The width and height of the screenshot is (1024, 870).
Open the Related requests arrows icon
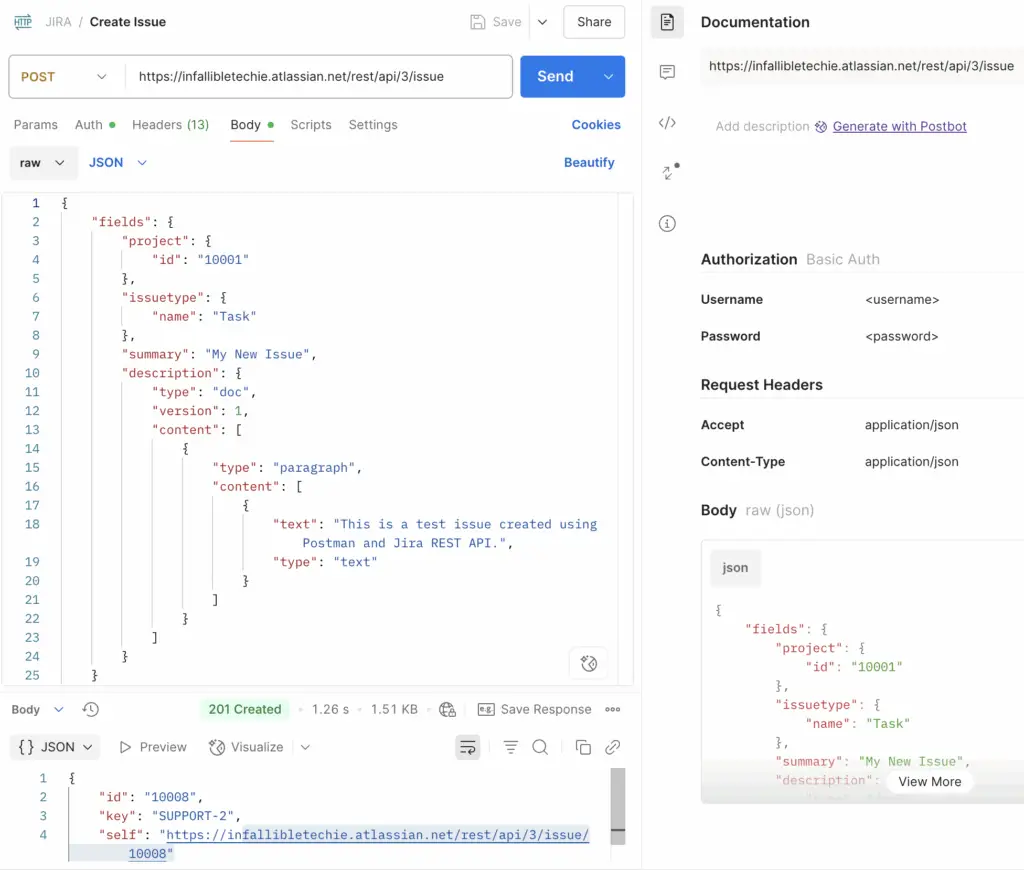pos(669,172)
